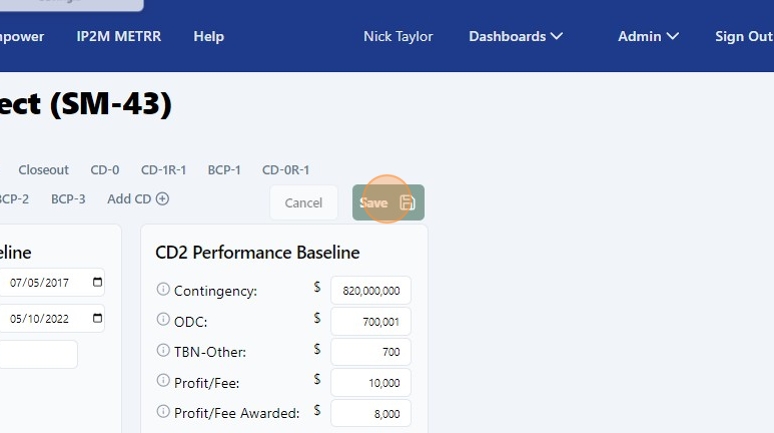Image resolution: width=774 pixels, height=433 pixels.
Task: Select the Closeout tab
Action: [43, 170]
